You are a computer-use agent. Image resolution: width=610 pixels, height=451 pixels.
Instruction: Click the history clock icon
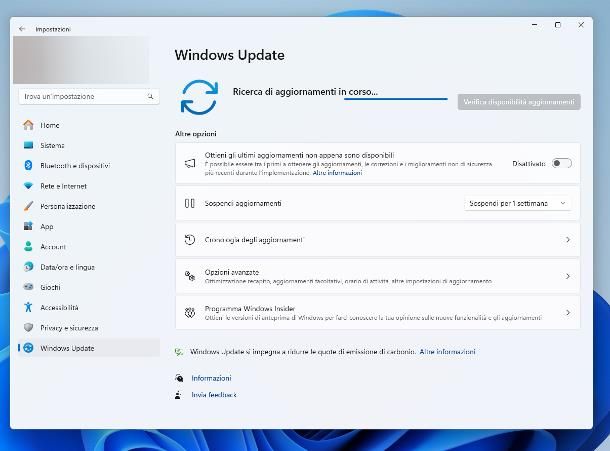tap(189, 240)
